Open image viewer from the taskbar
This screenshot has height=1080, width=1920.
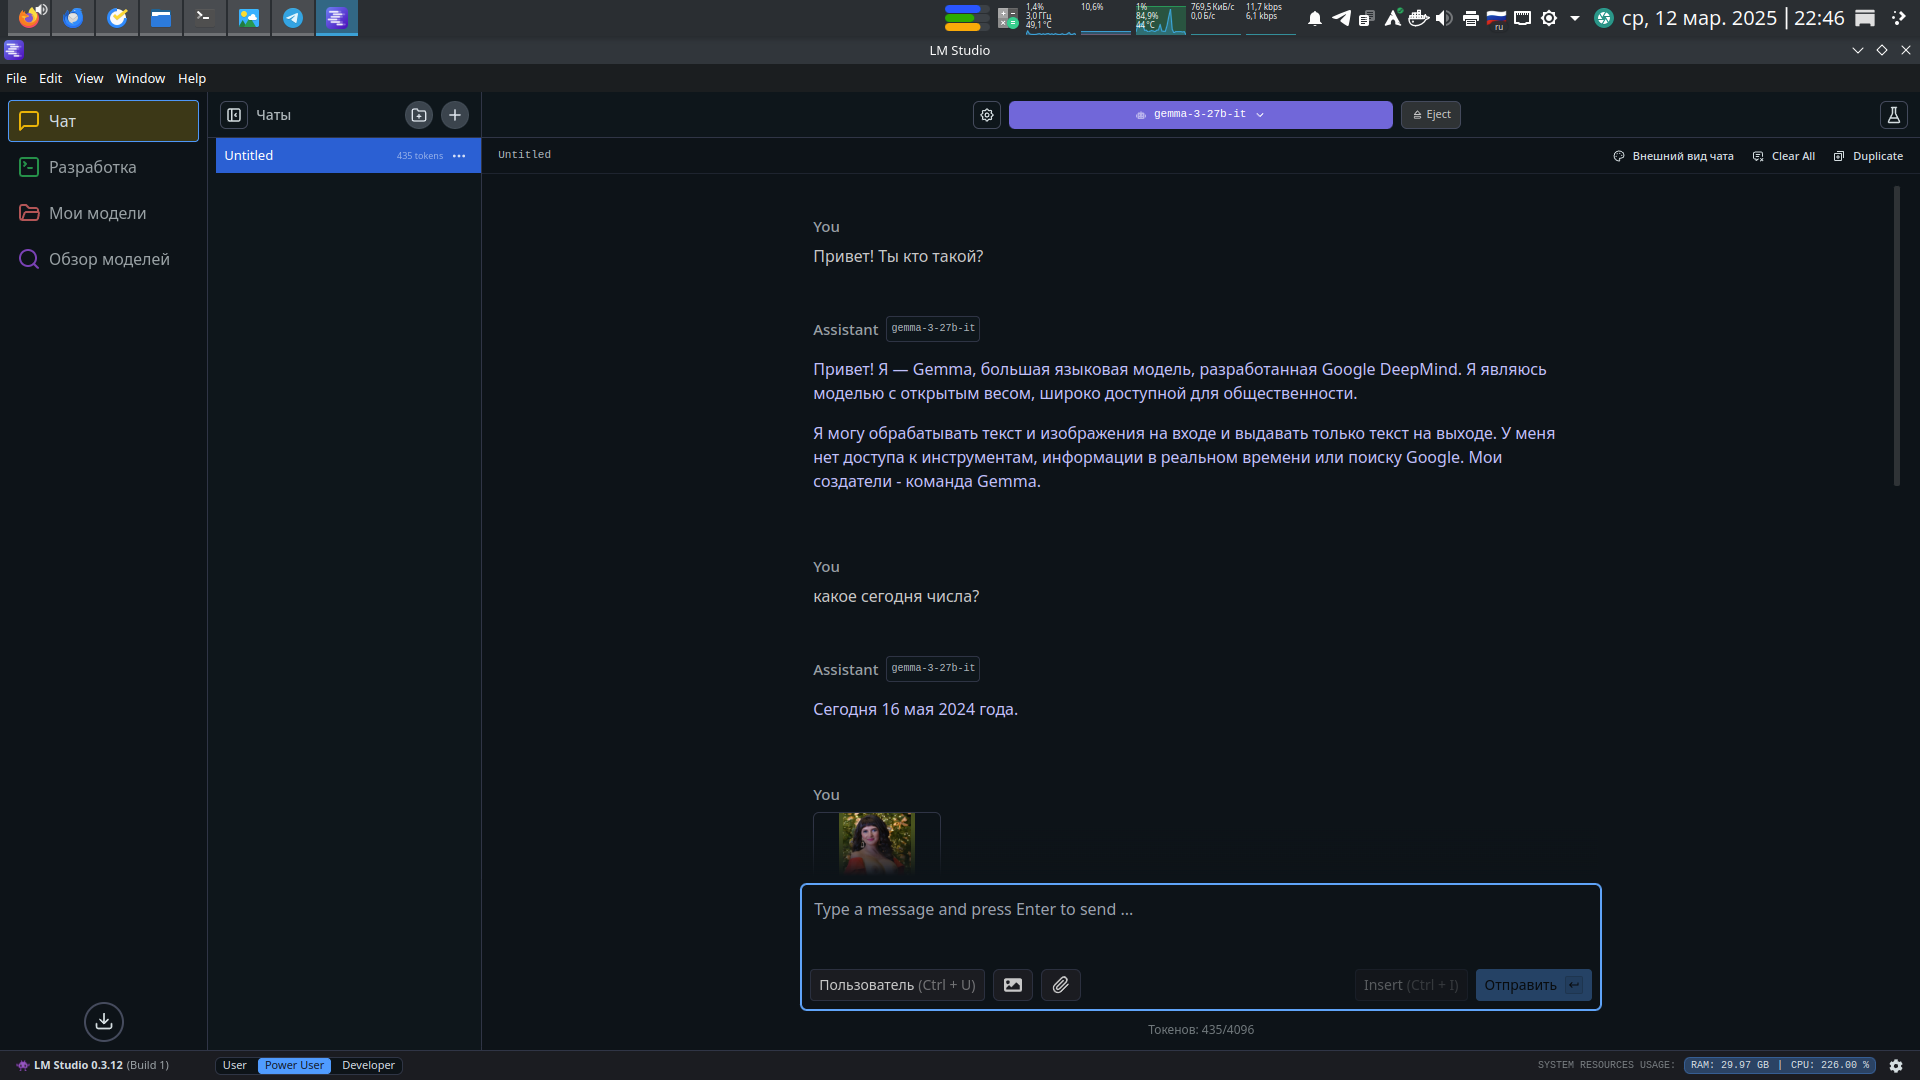point(249,17)
